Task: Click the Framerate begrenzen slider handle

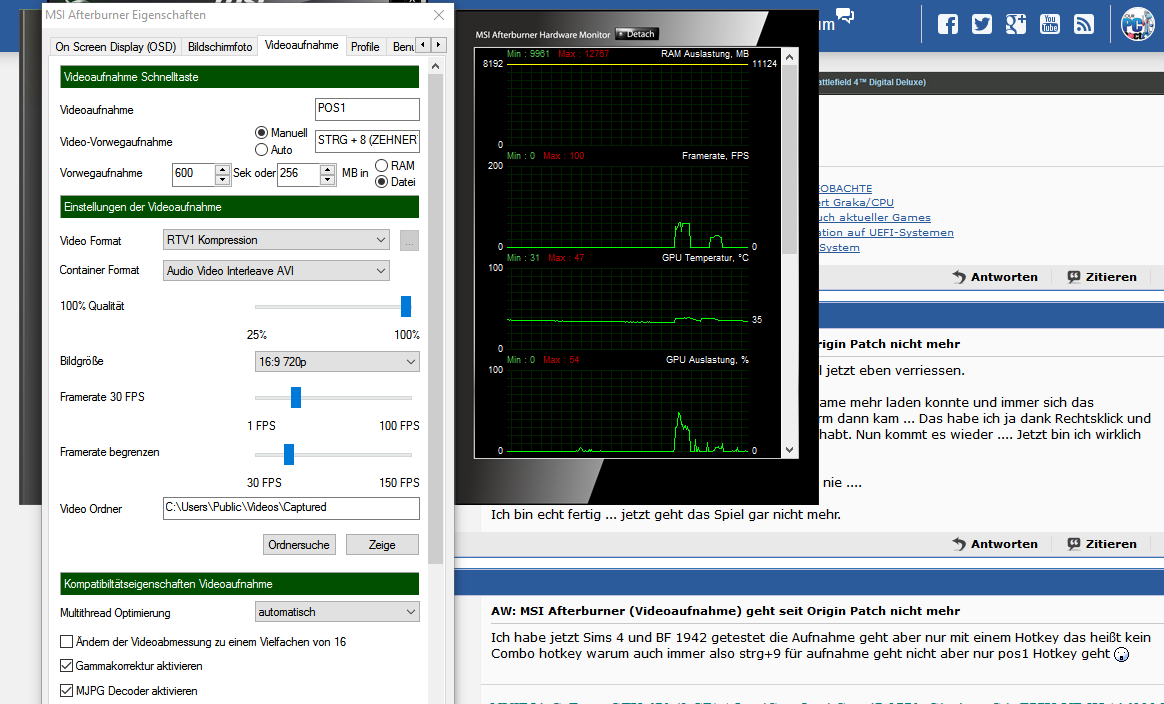Action: pyautogui.click(x=289, y=454)
